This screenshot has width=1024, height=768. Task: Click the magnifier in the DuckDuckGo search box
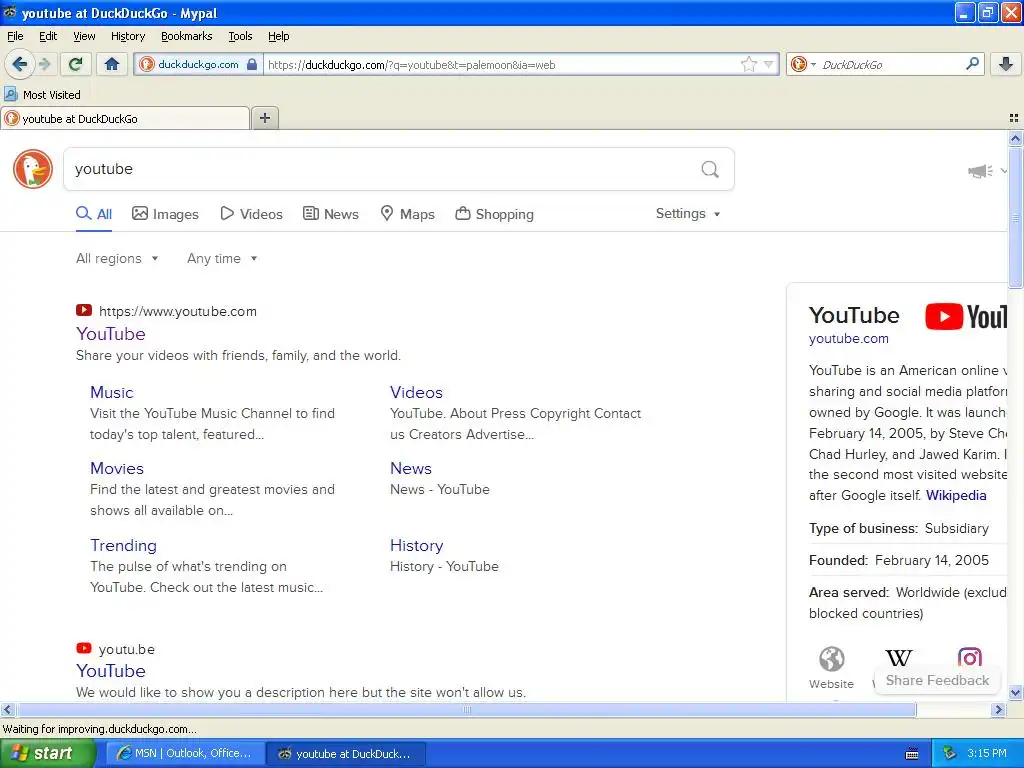[972, 64]
